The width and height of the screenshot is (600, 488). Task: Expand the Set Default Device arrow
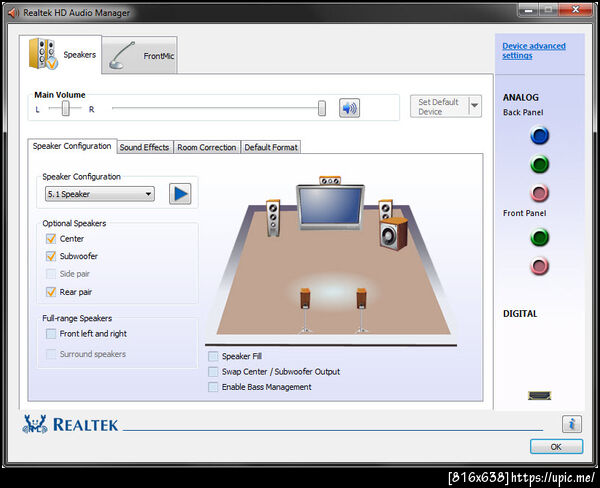click(x=474, y=106)
